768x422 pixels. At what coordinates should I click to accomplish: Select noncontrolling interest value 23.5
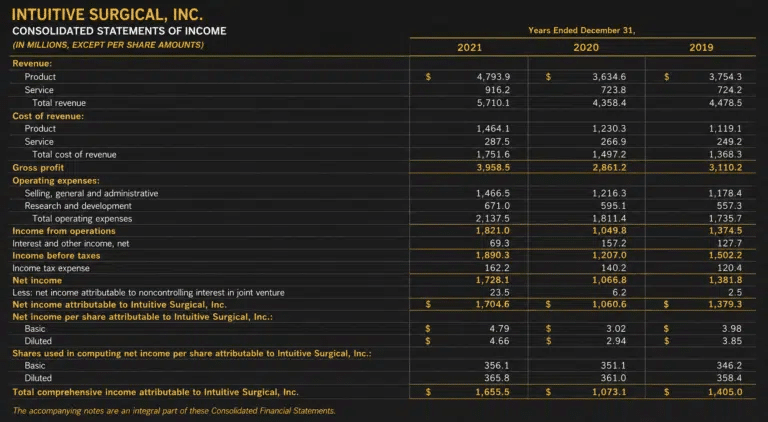pyautogui.click(x=500, y=293)
